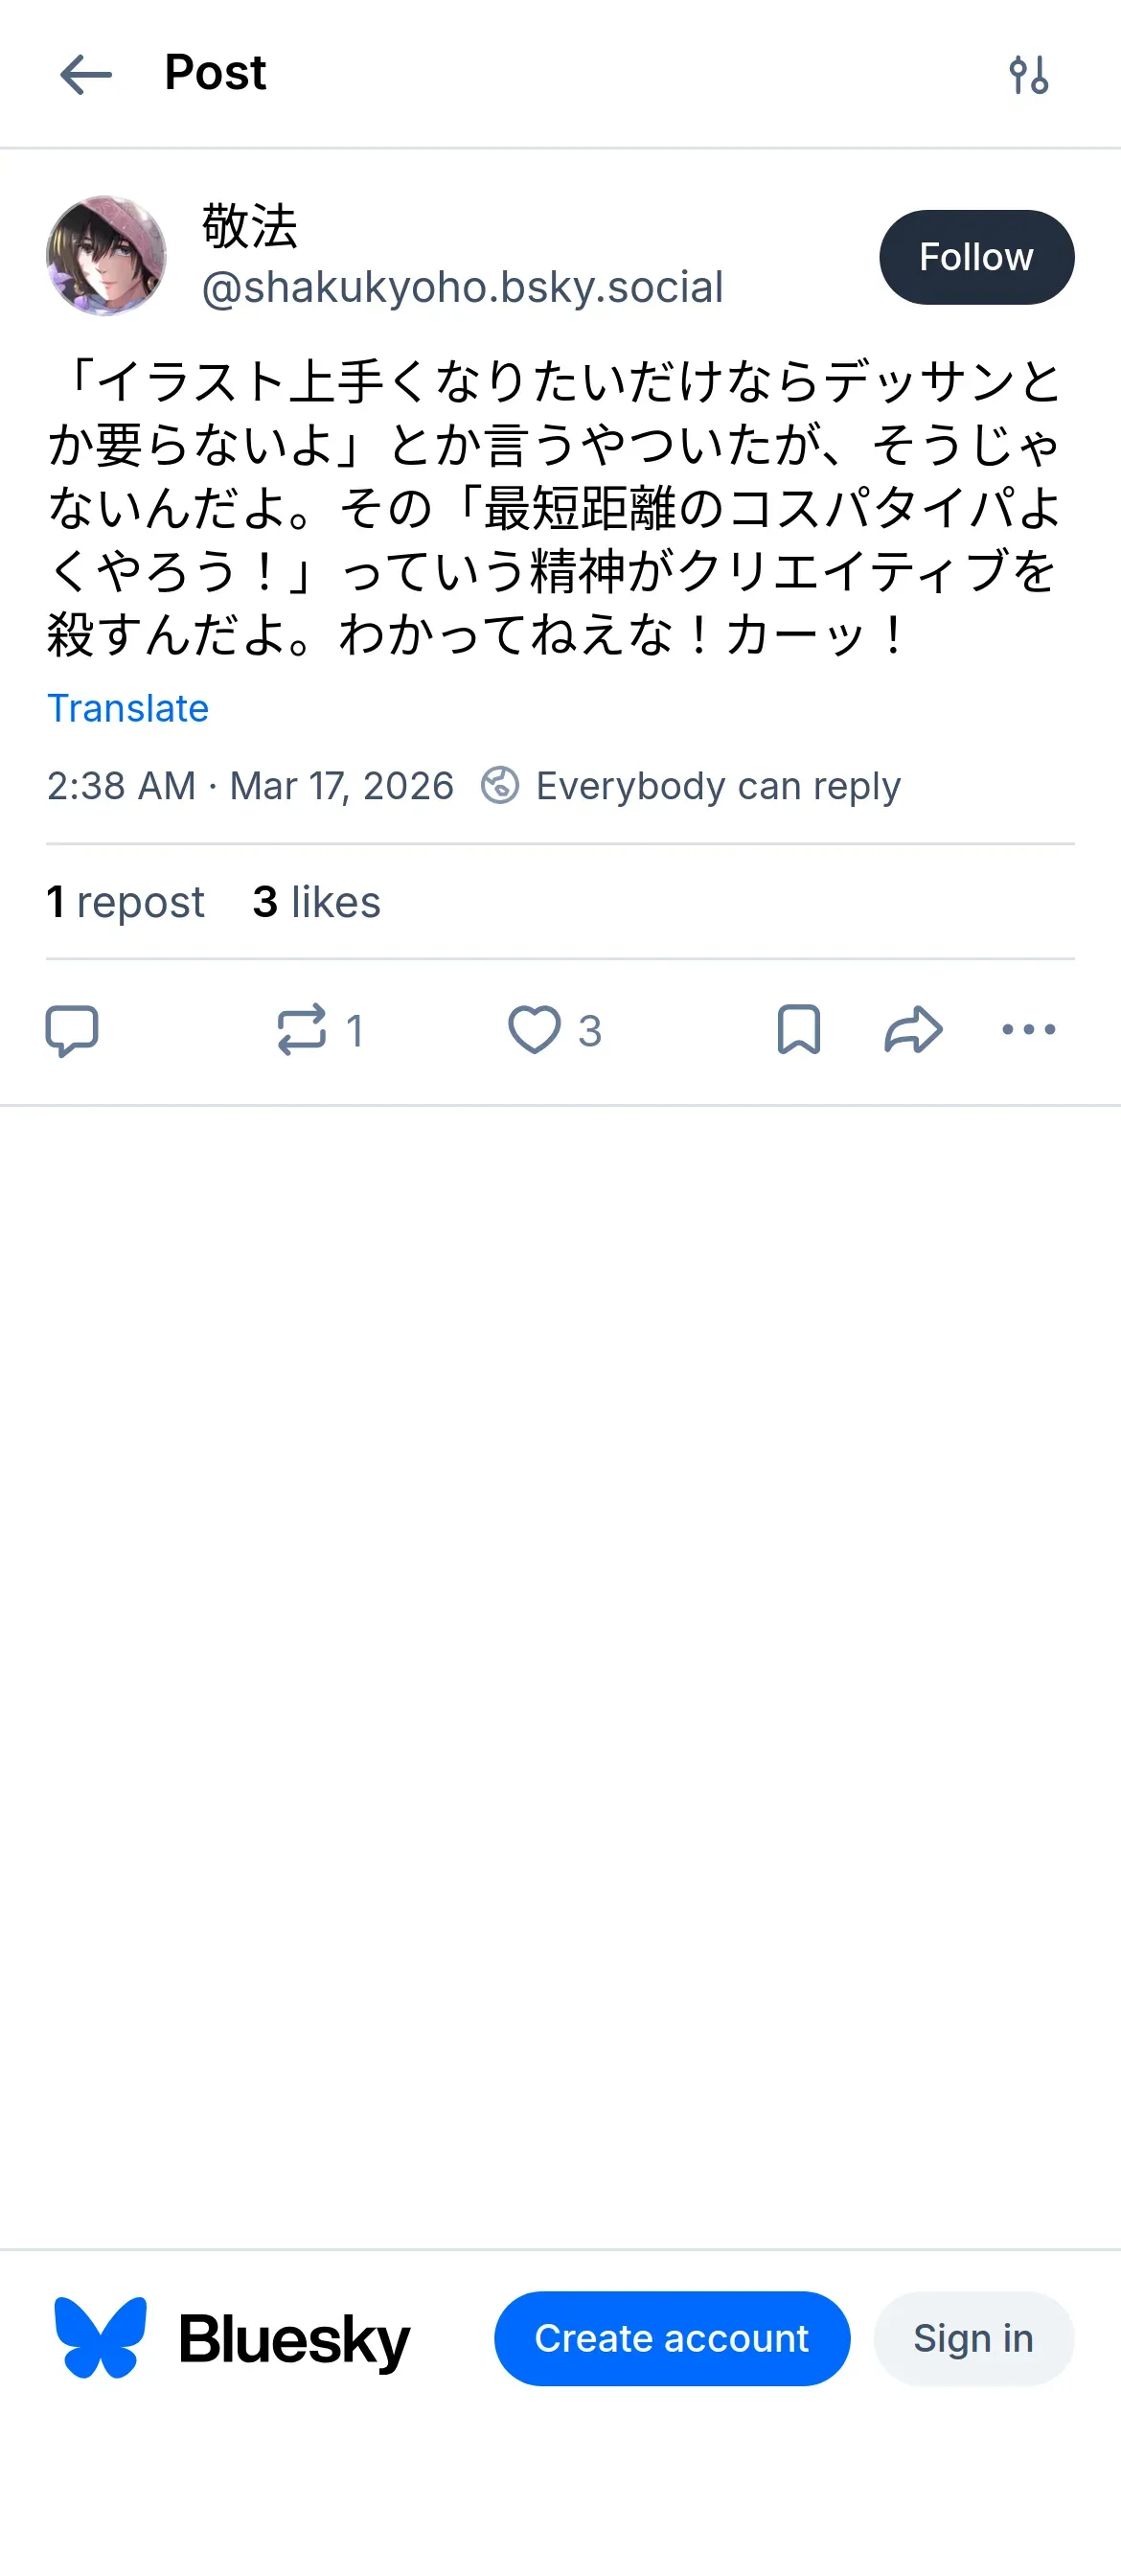
Task: Translate the Japanese post text
Action: point(128,708)
